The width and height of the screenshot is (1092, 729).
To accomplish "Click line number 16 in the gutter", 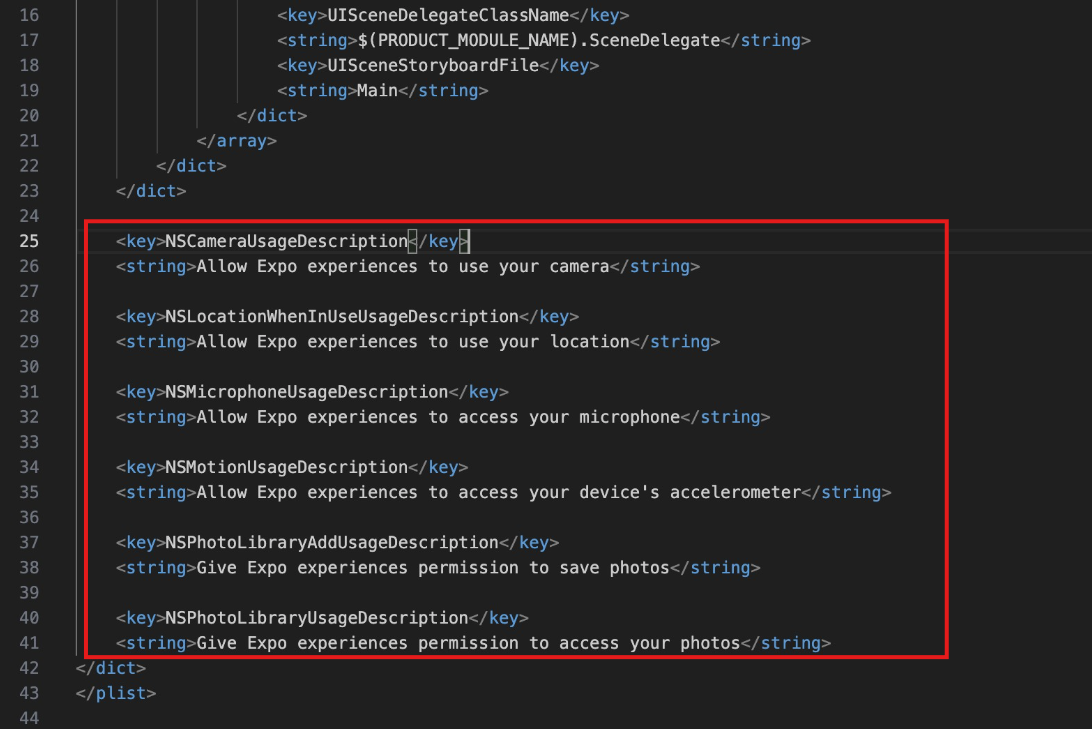I will coord(28,16).
